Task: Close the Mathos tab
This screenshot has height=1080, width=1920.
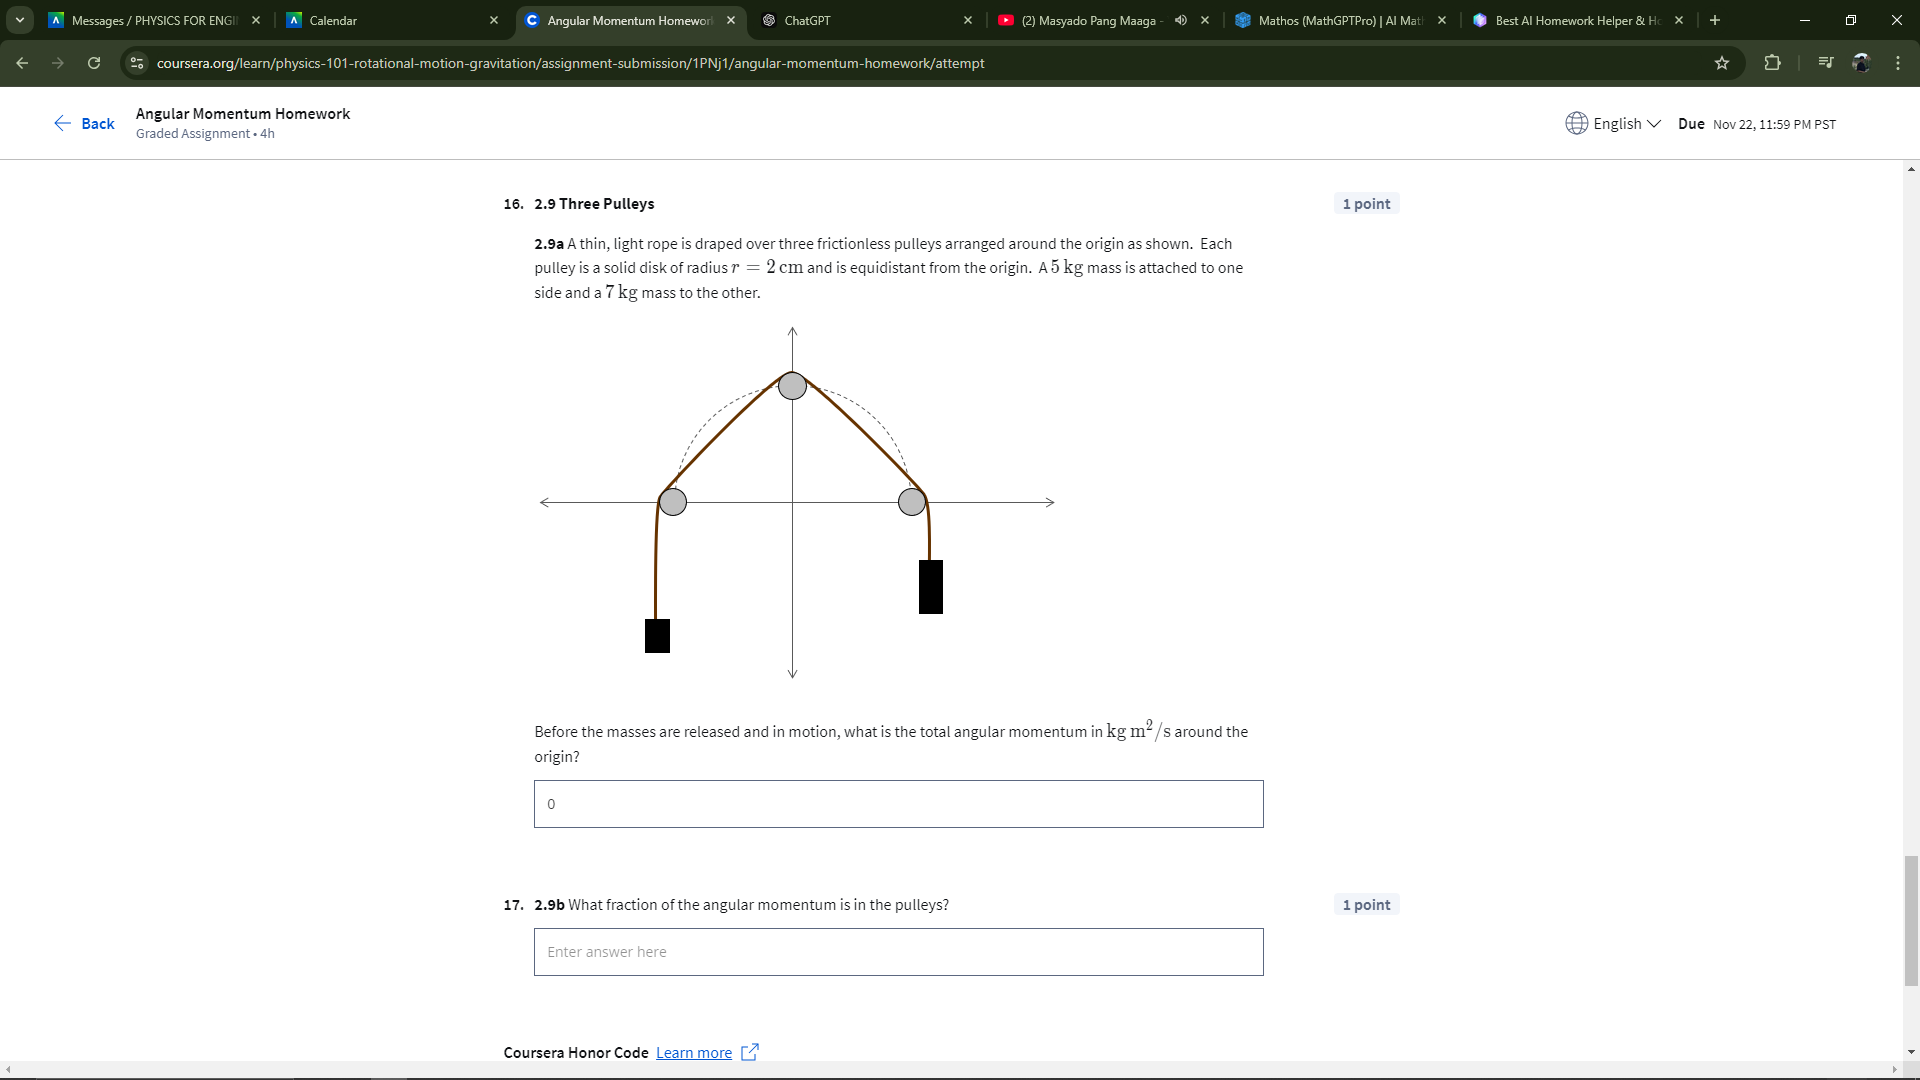Action: (1442, 20)
